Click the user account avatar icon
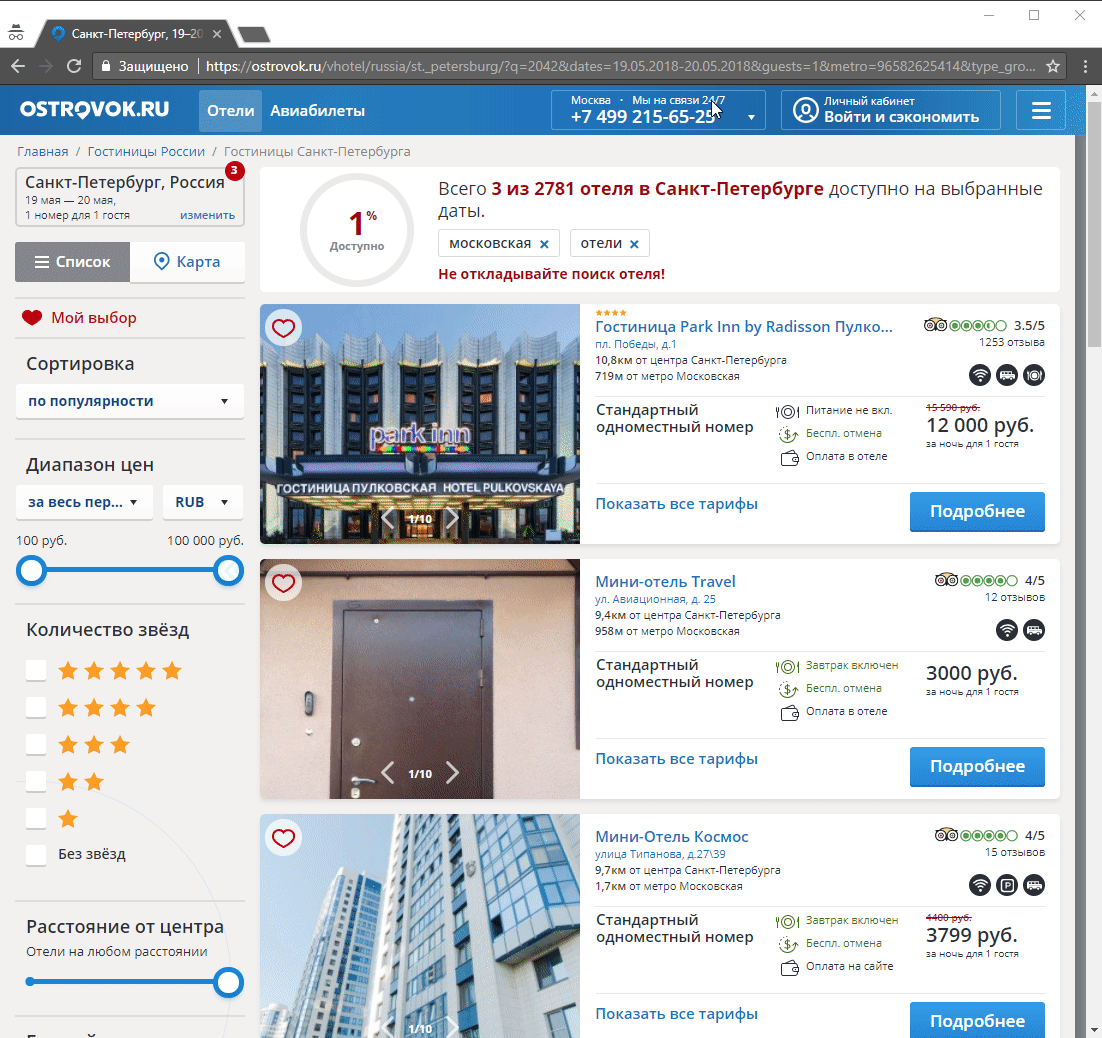This screenshot has width=1102, height=1038. click(x=805, y=110)
